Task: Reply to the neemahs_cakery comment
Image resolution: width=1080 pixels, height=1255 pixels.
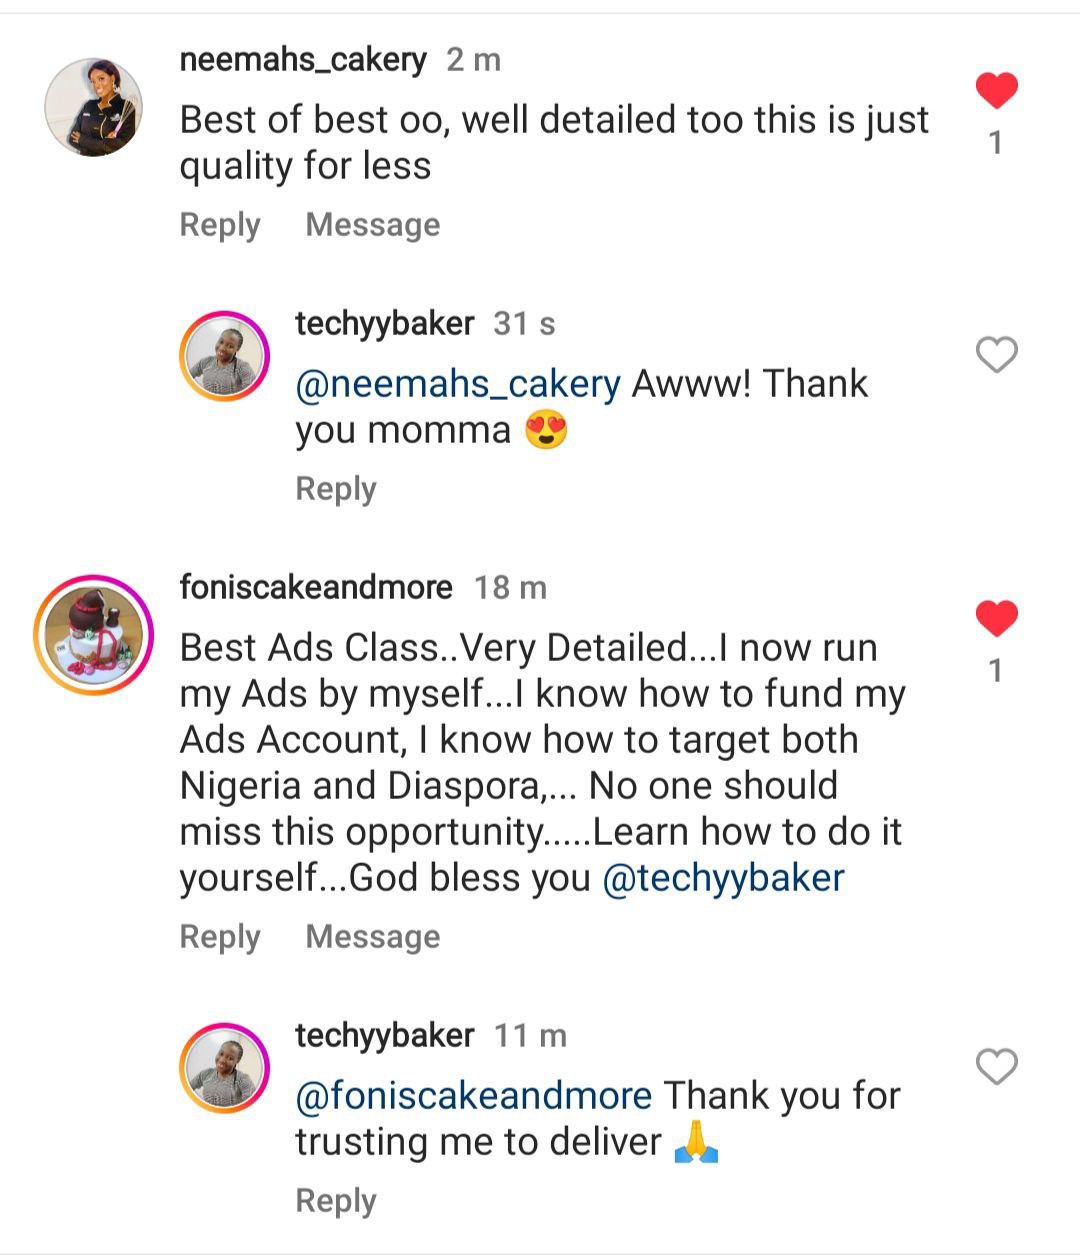Action: click(x=219, y=225)
